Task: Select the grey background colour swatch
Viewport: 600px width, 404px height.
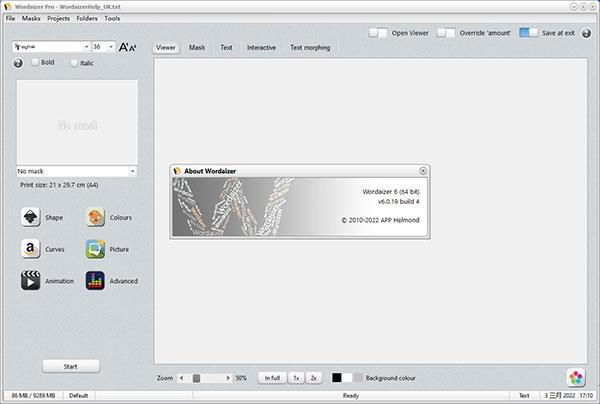Action: [x=358, y=378]
